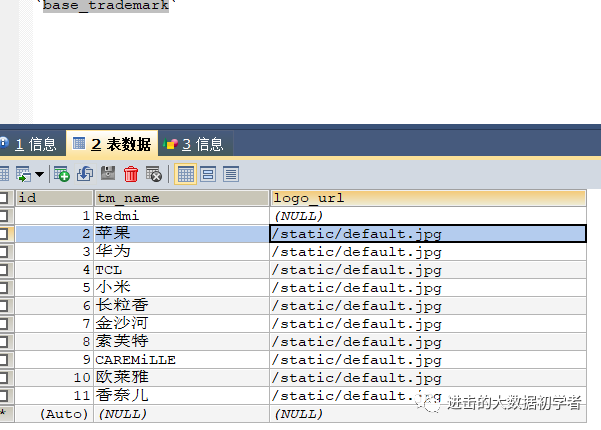Select the 金沙河 cell

182,324
